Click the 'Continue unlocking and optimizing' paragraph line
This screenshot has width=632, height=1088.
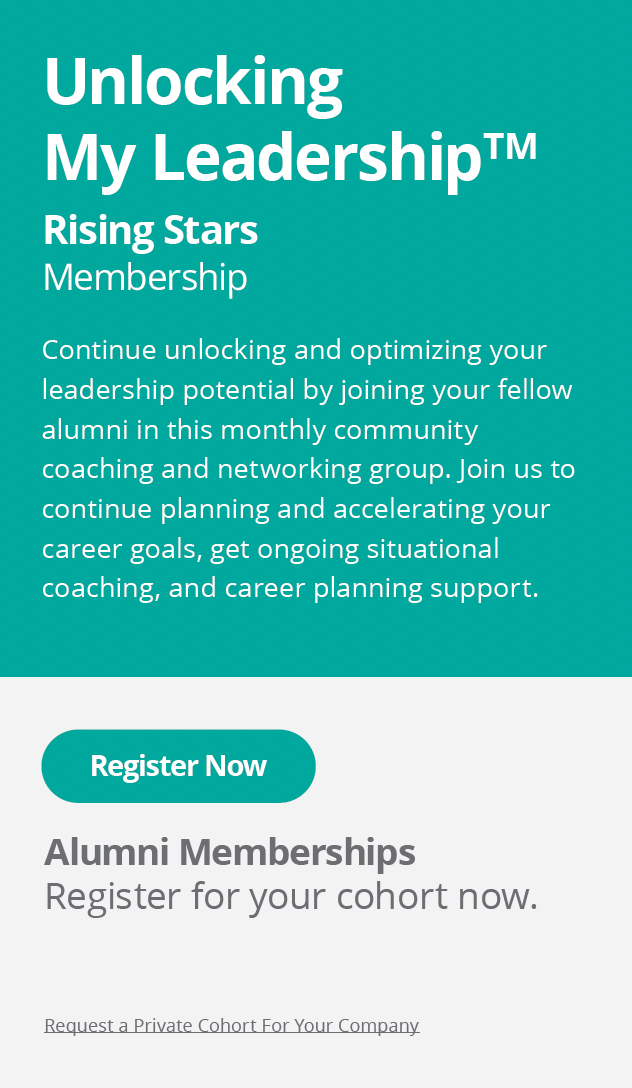pos(294,350)
